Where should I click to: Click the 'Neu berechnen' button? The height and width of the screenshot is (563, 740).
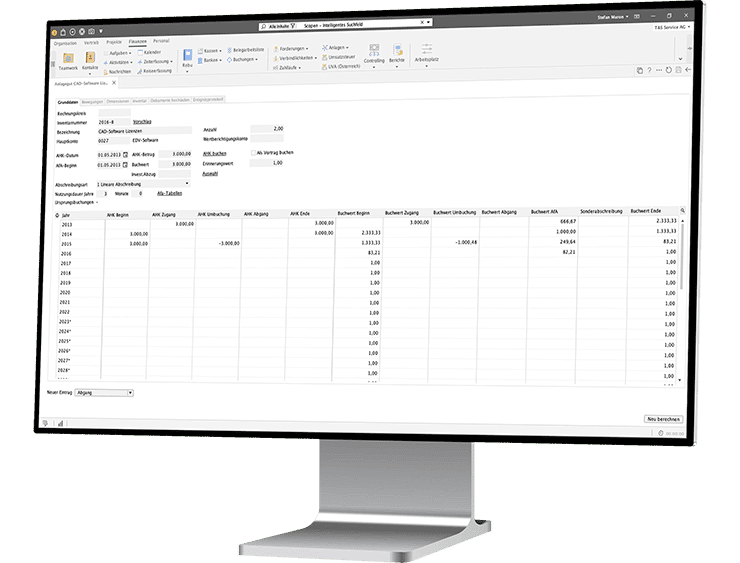click(663, 419)
